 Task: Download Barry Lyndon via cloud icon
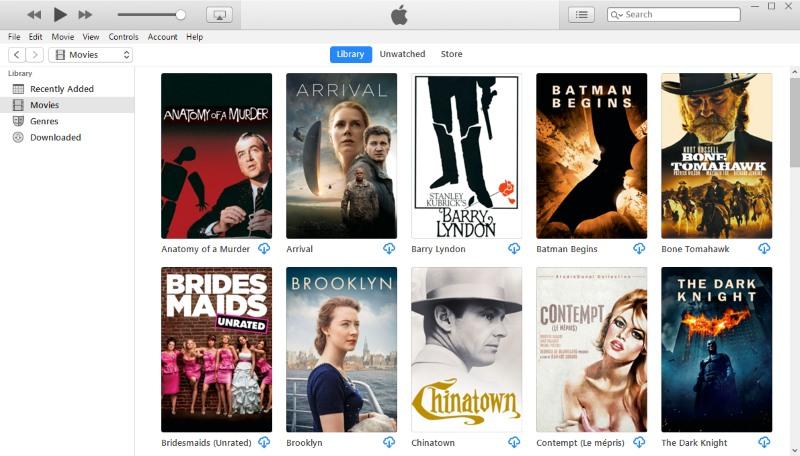tap(514, 248)
